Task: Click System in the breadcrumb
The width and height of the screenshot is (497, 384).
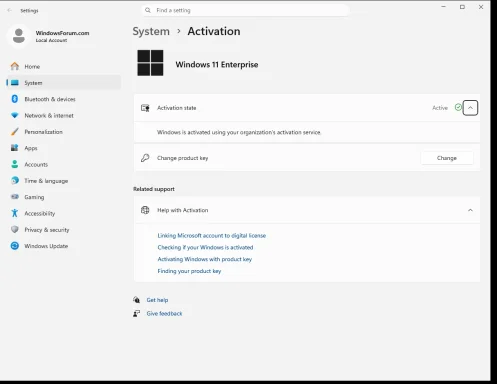Action: point(151,31)
